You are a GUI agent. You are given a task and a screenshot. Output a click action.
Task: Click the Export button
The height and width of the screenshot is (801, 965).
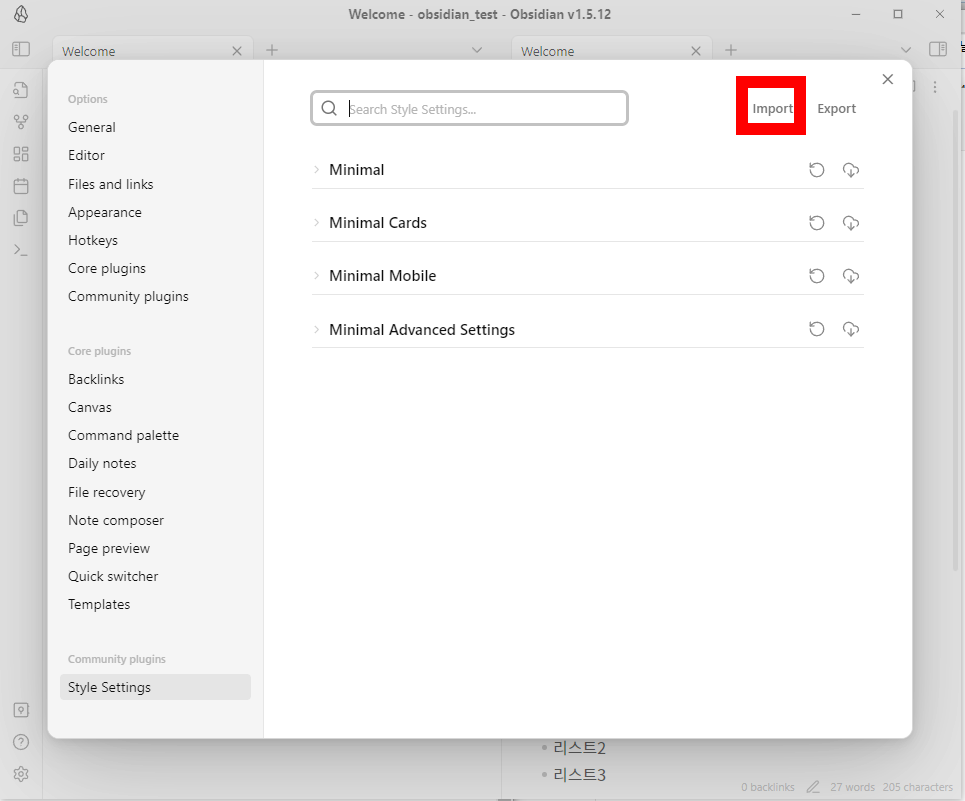[836, 109]
